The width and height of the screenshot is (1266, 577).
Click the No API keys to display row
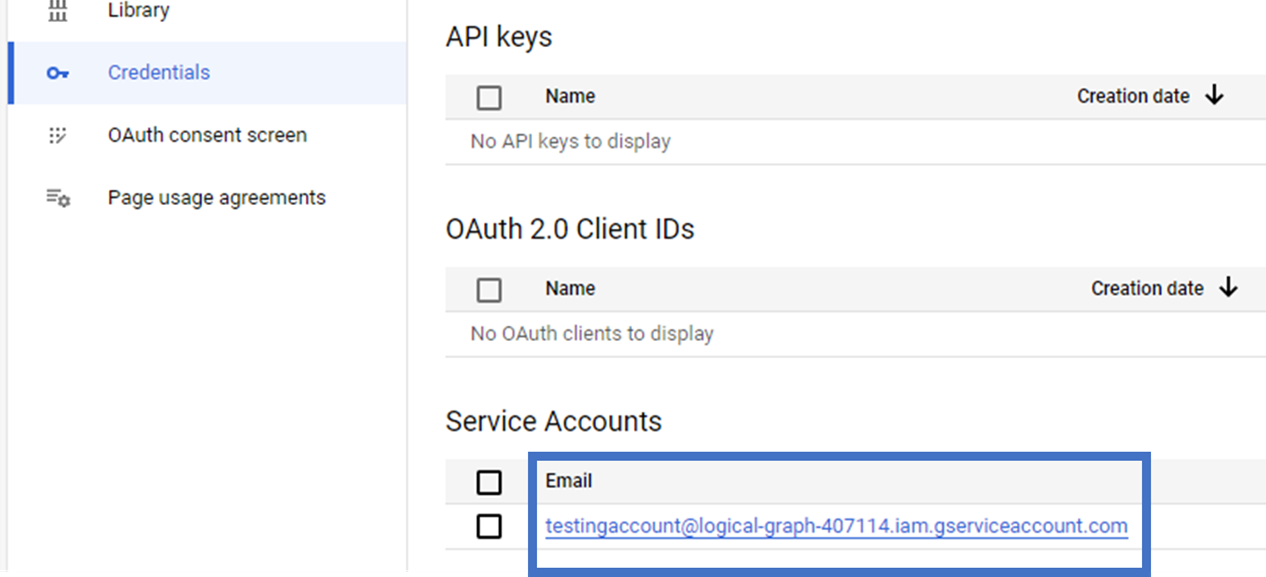pyautogui.click(x=570, y=141)
